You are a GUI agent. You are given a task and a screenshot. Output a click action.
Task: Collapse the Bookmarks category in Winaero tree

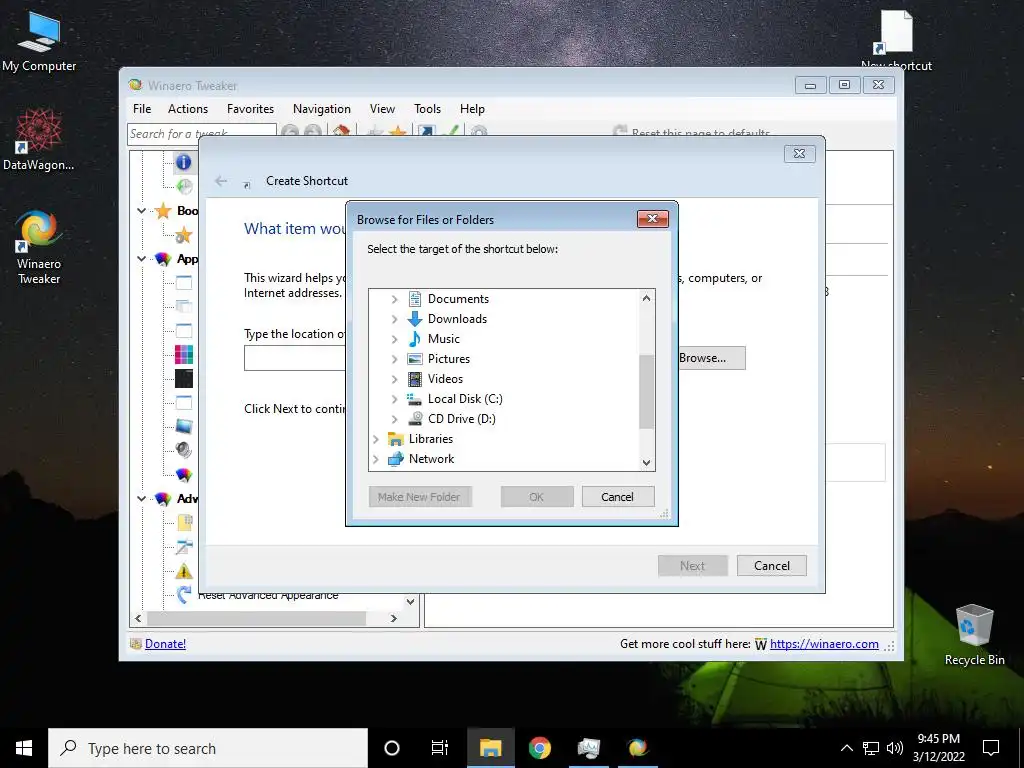142,211
